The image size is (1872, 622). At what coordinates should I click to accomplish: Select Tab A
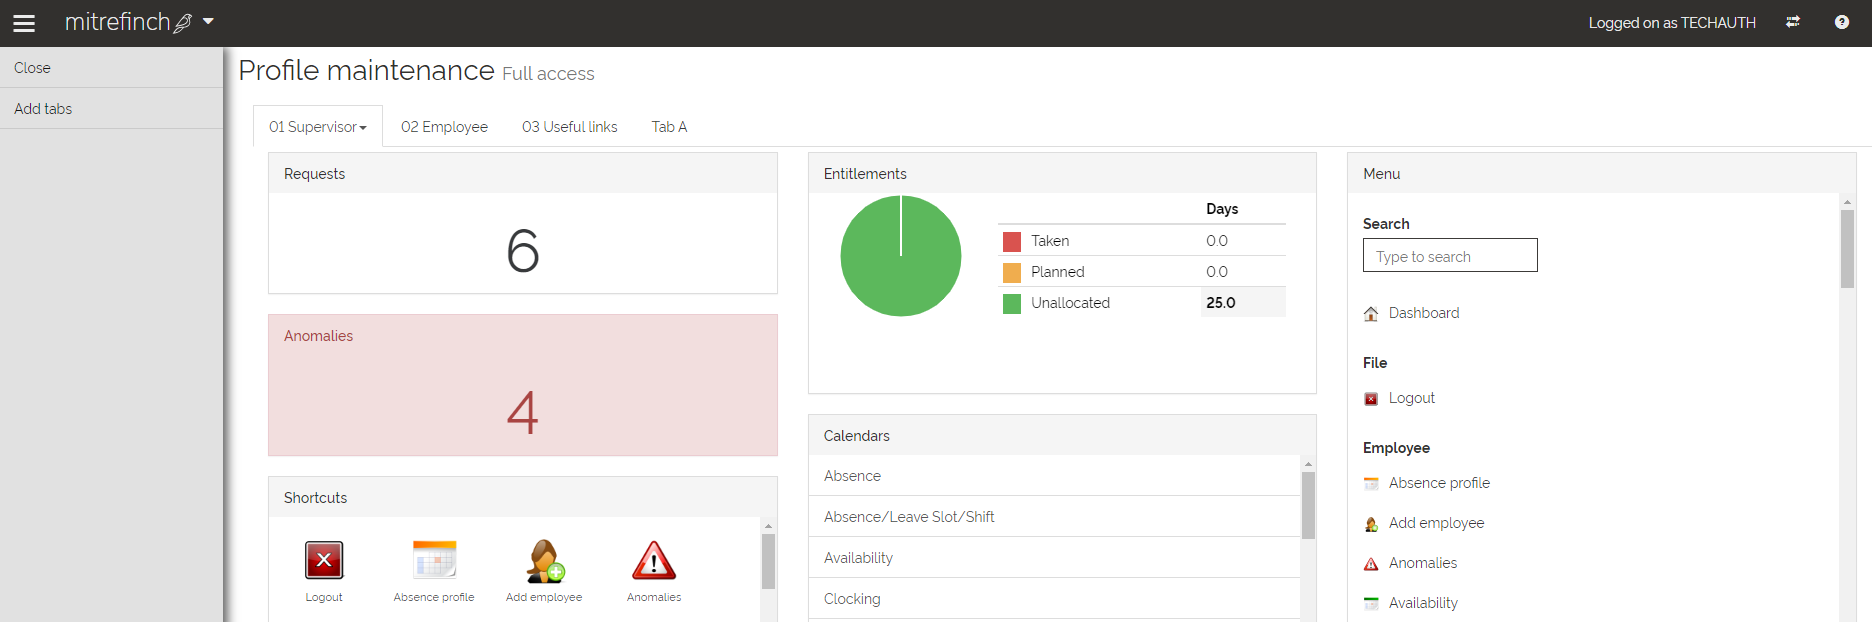[x=669, y=127]
